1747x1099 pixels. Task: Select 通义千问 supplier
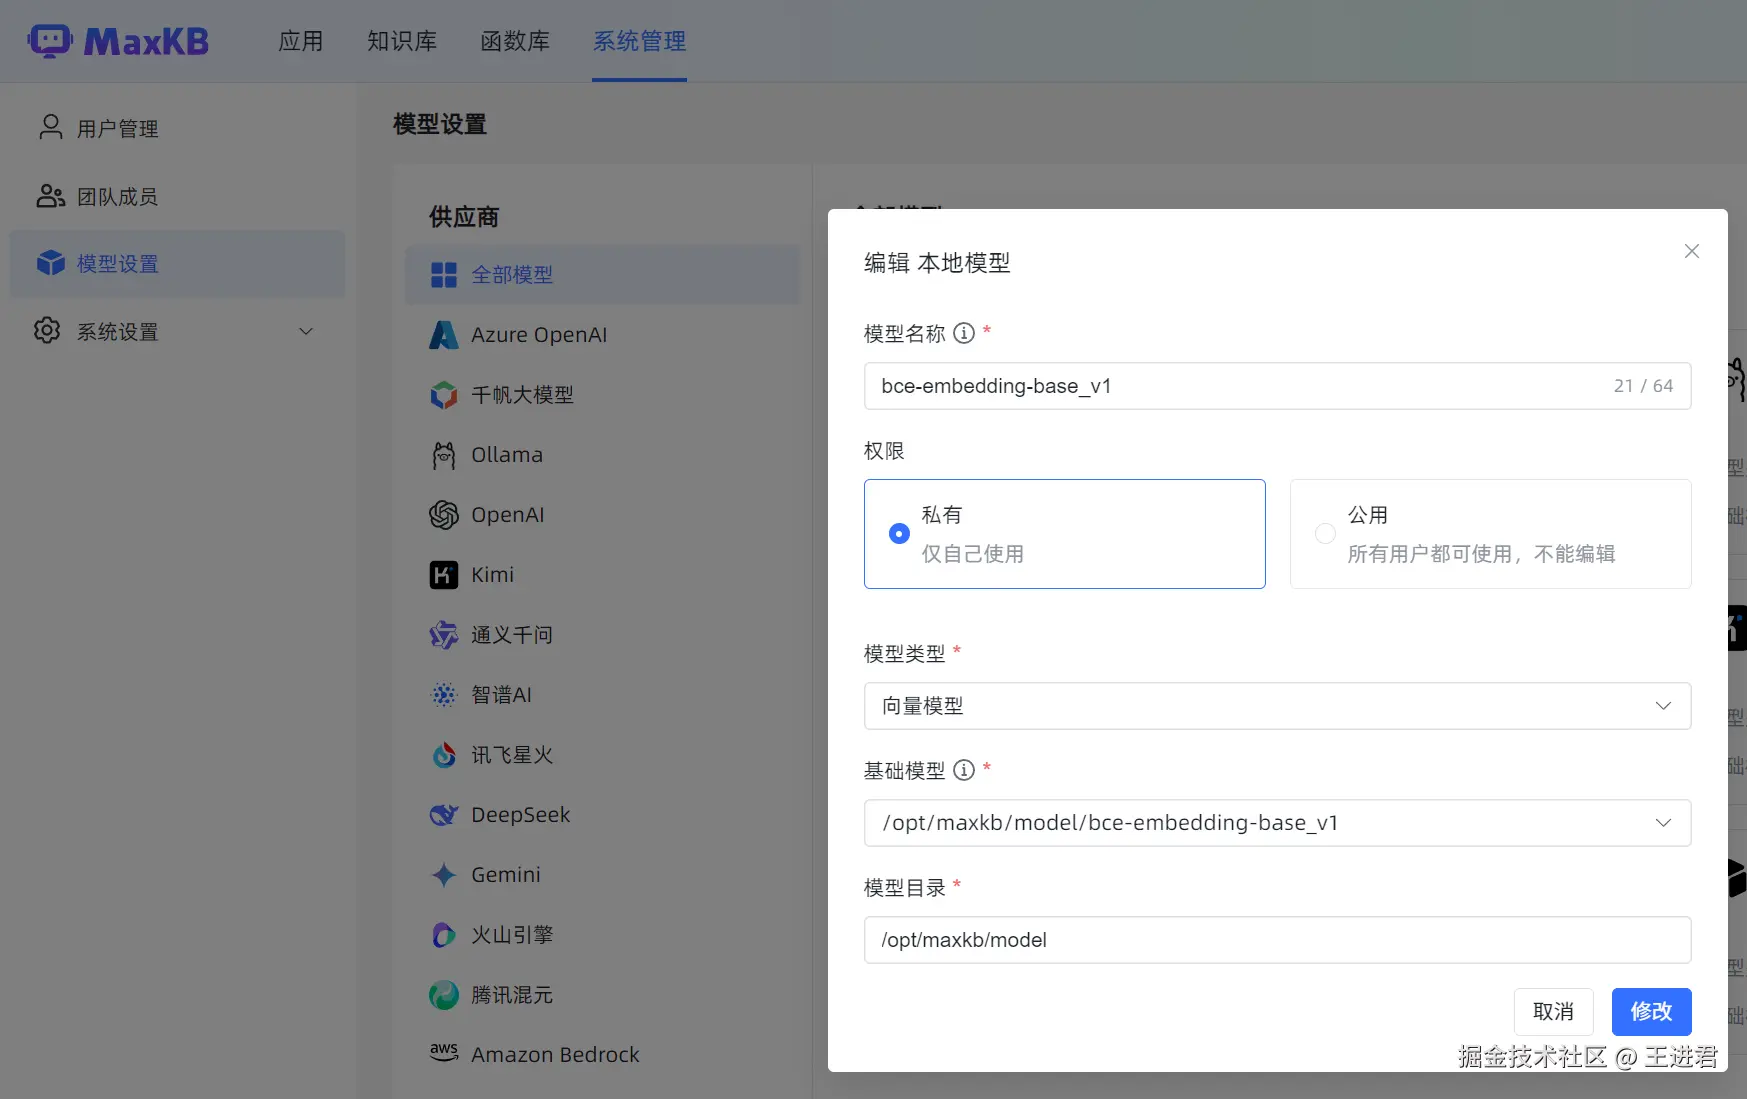point(602,635)
